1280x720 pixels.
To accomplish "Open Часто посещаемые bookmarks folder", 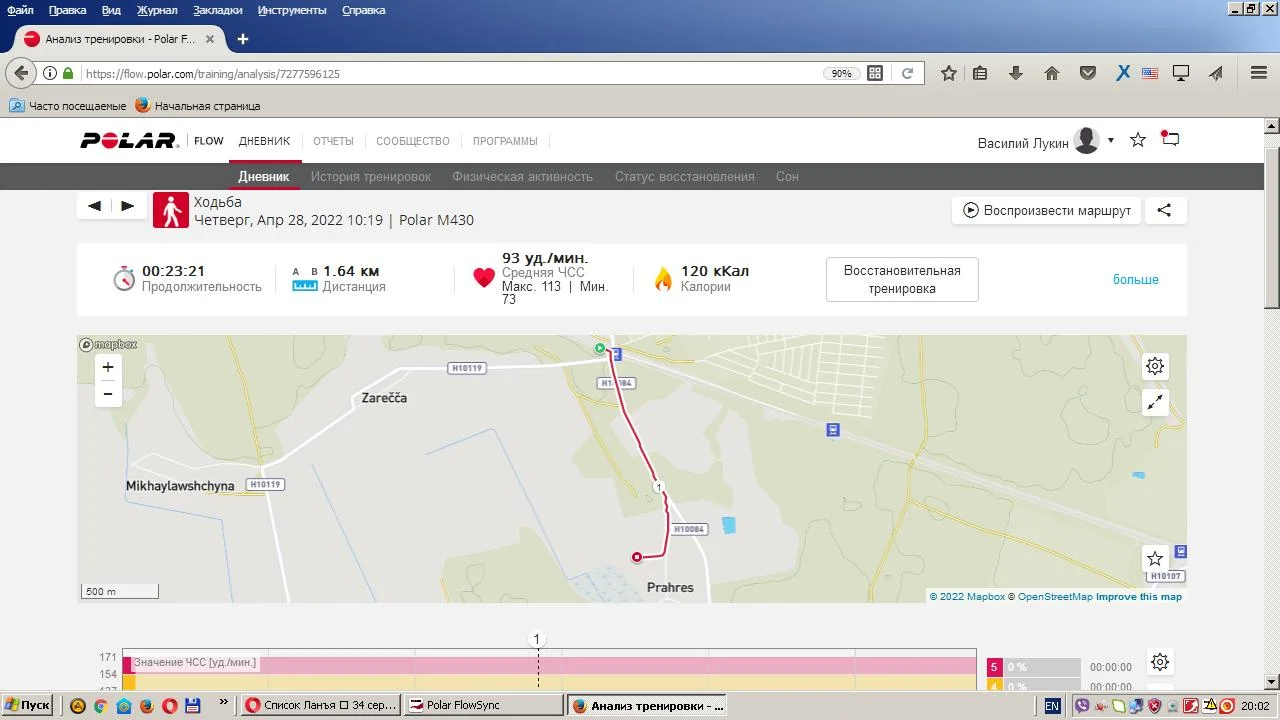I will (x=68, y=105).
